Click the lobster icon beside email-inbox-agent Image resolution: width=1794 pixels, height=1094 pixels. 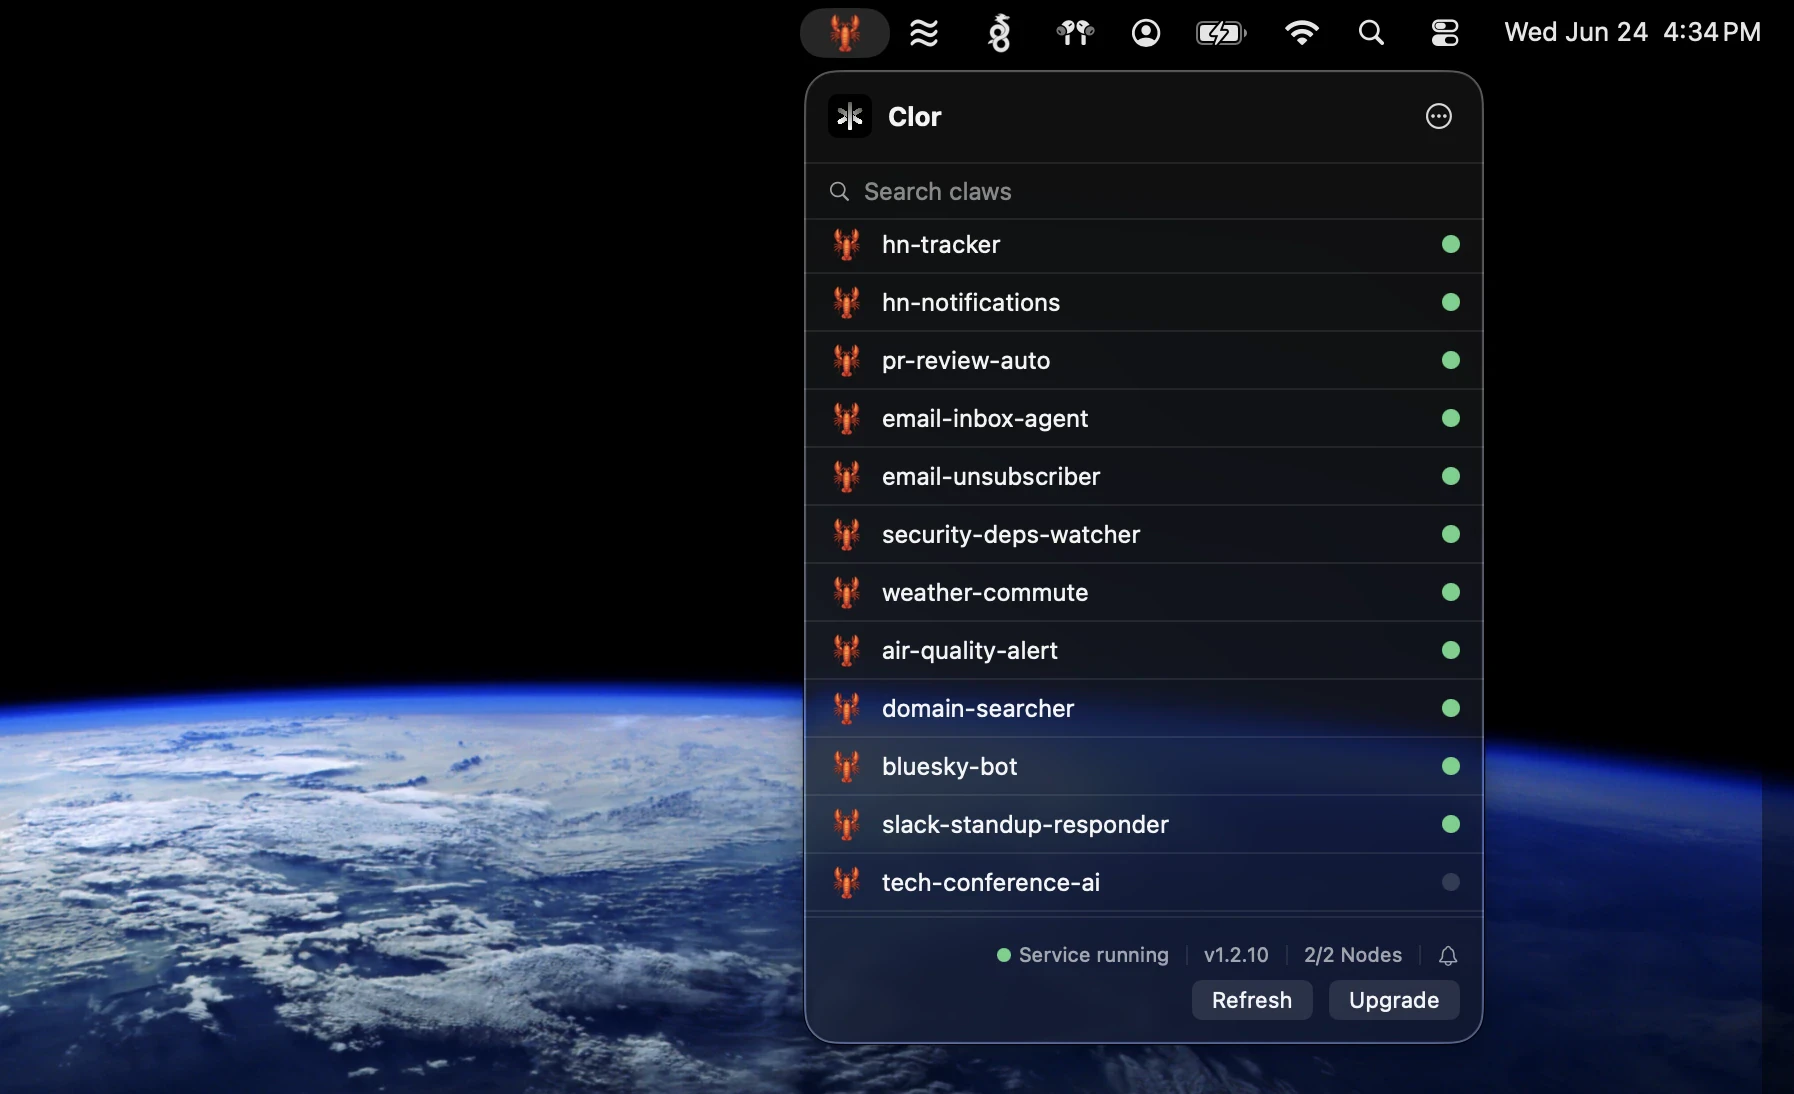point(847,418)
